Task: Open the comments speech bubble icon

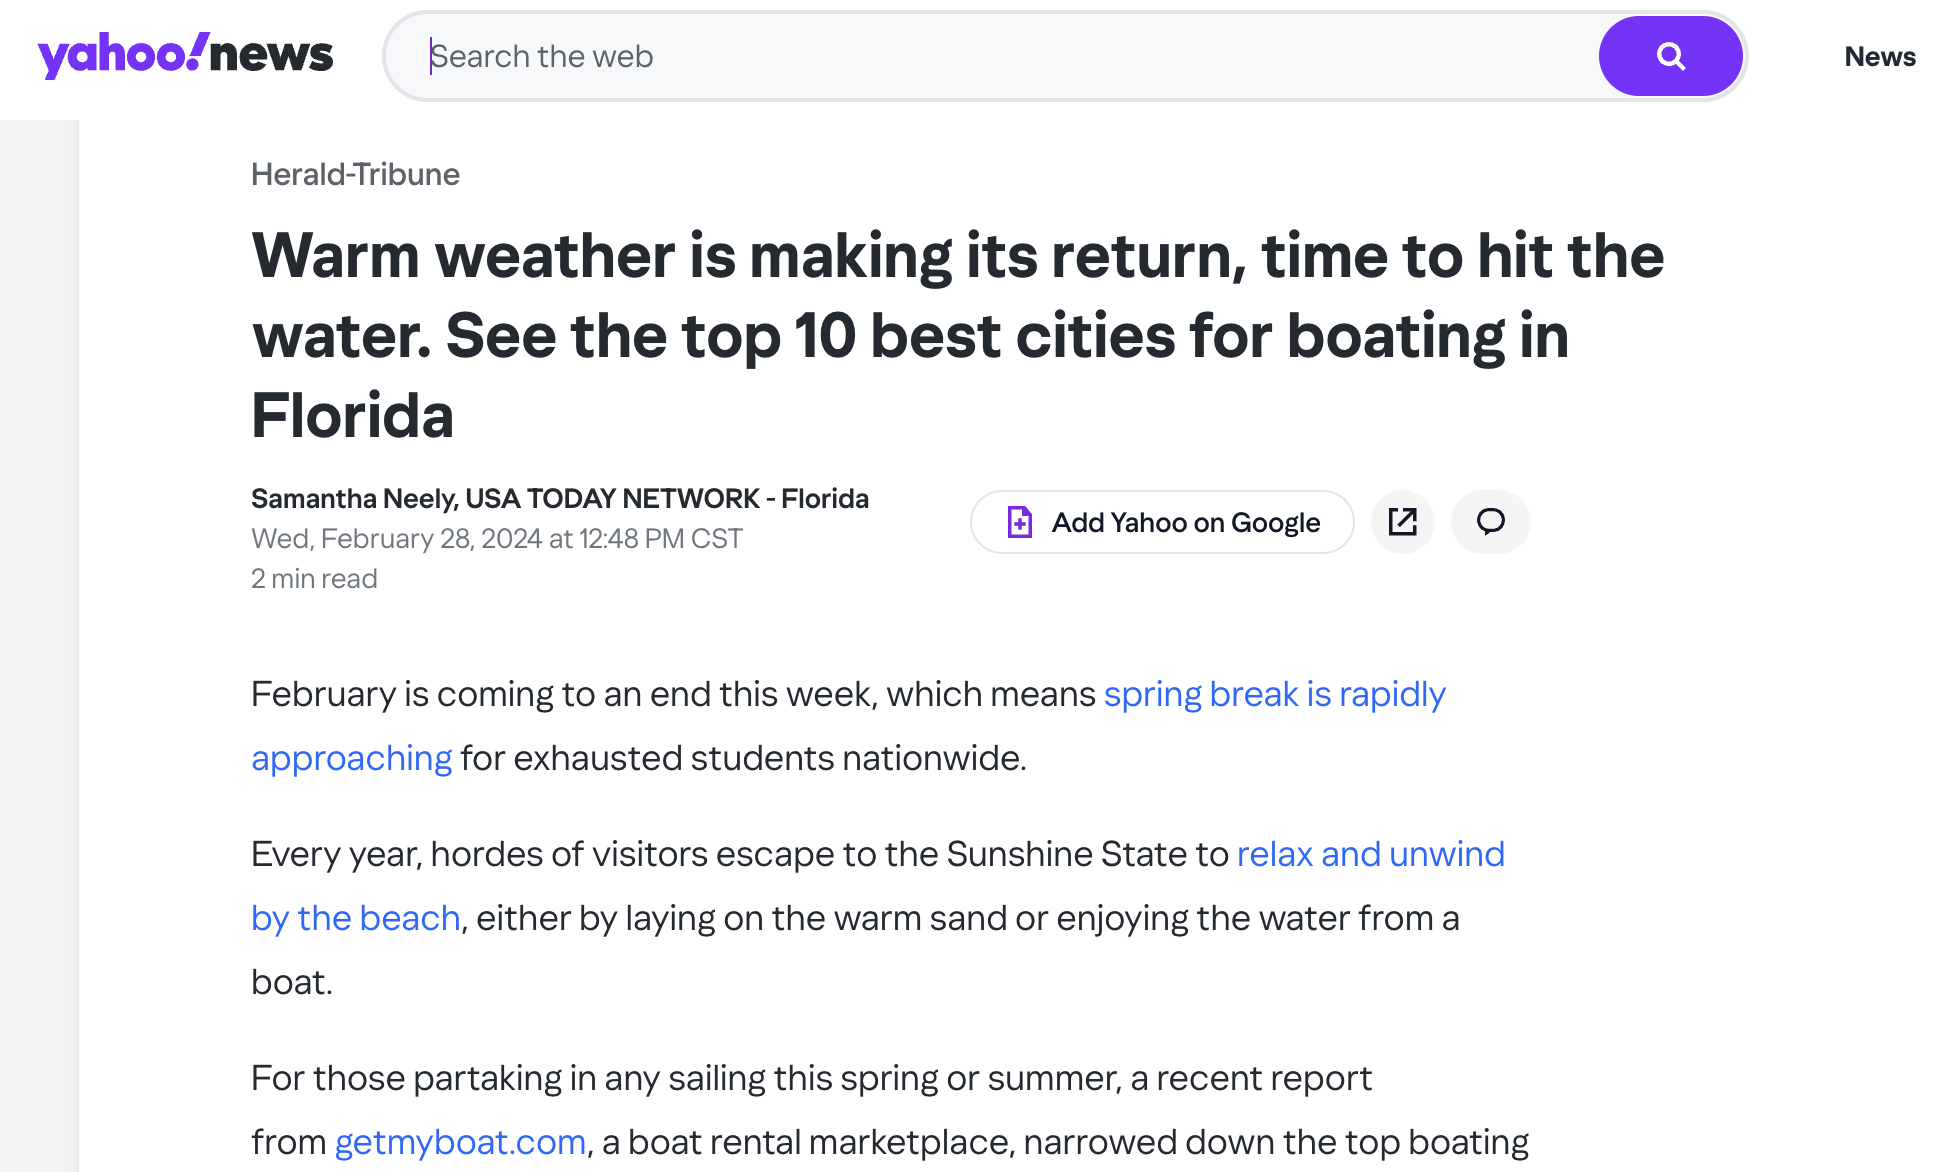Action: point(1490,522)
